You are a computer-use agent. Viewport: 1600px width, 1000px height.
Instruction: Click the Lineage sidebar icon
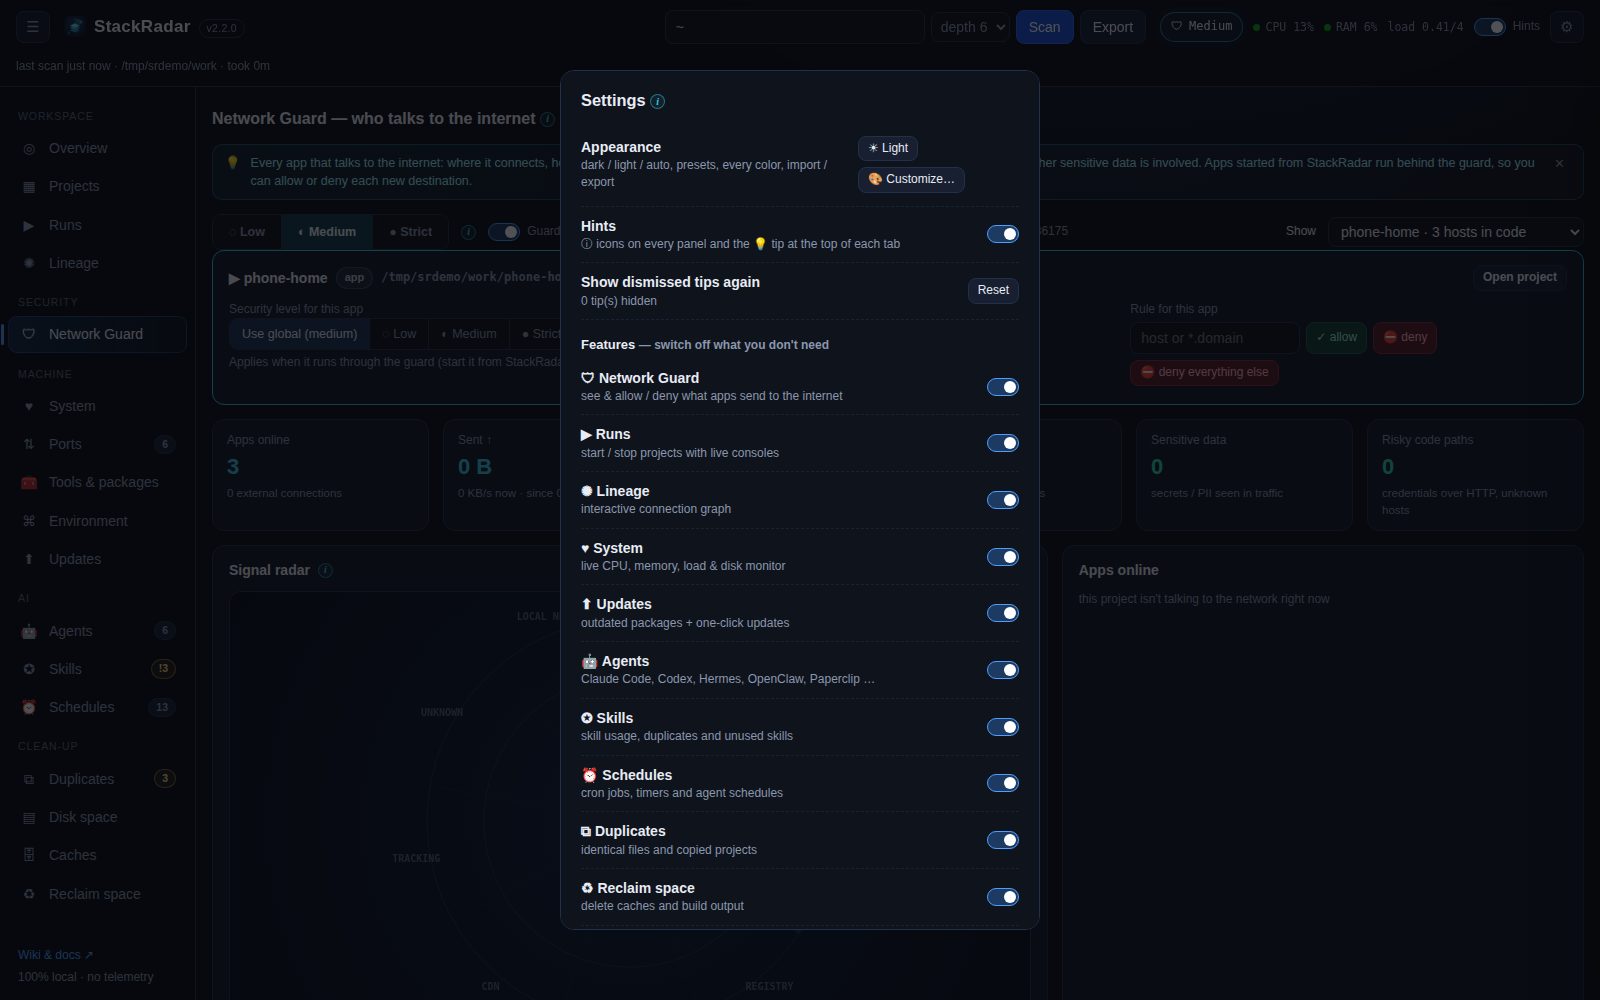pos(29,263)
